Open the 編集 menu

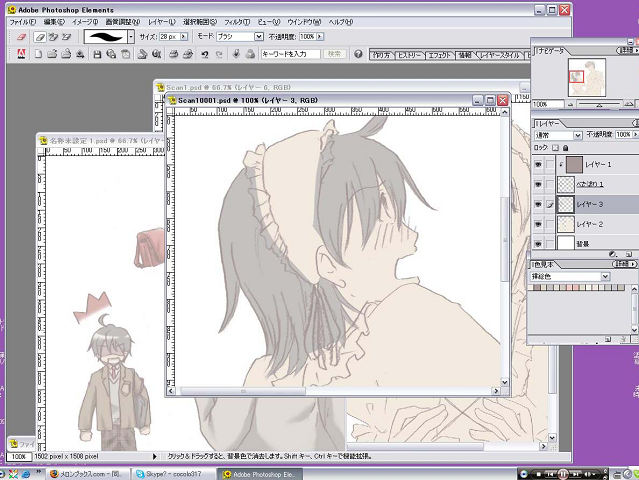pos(54,22)
